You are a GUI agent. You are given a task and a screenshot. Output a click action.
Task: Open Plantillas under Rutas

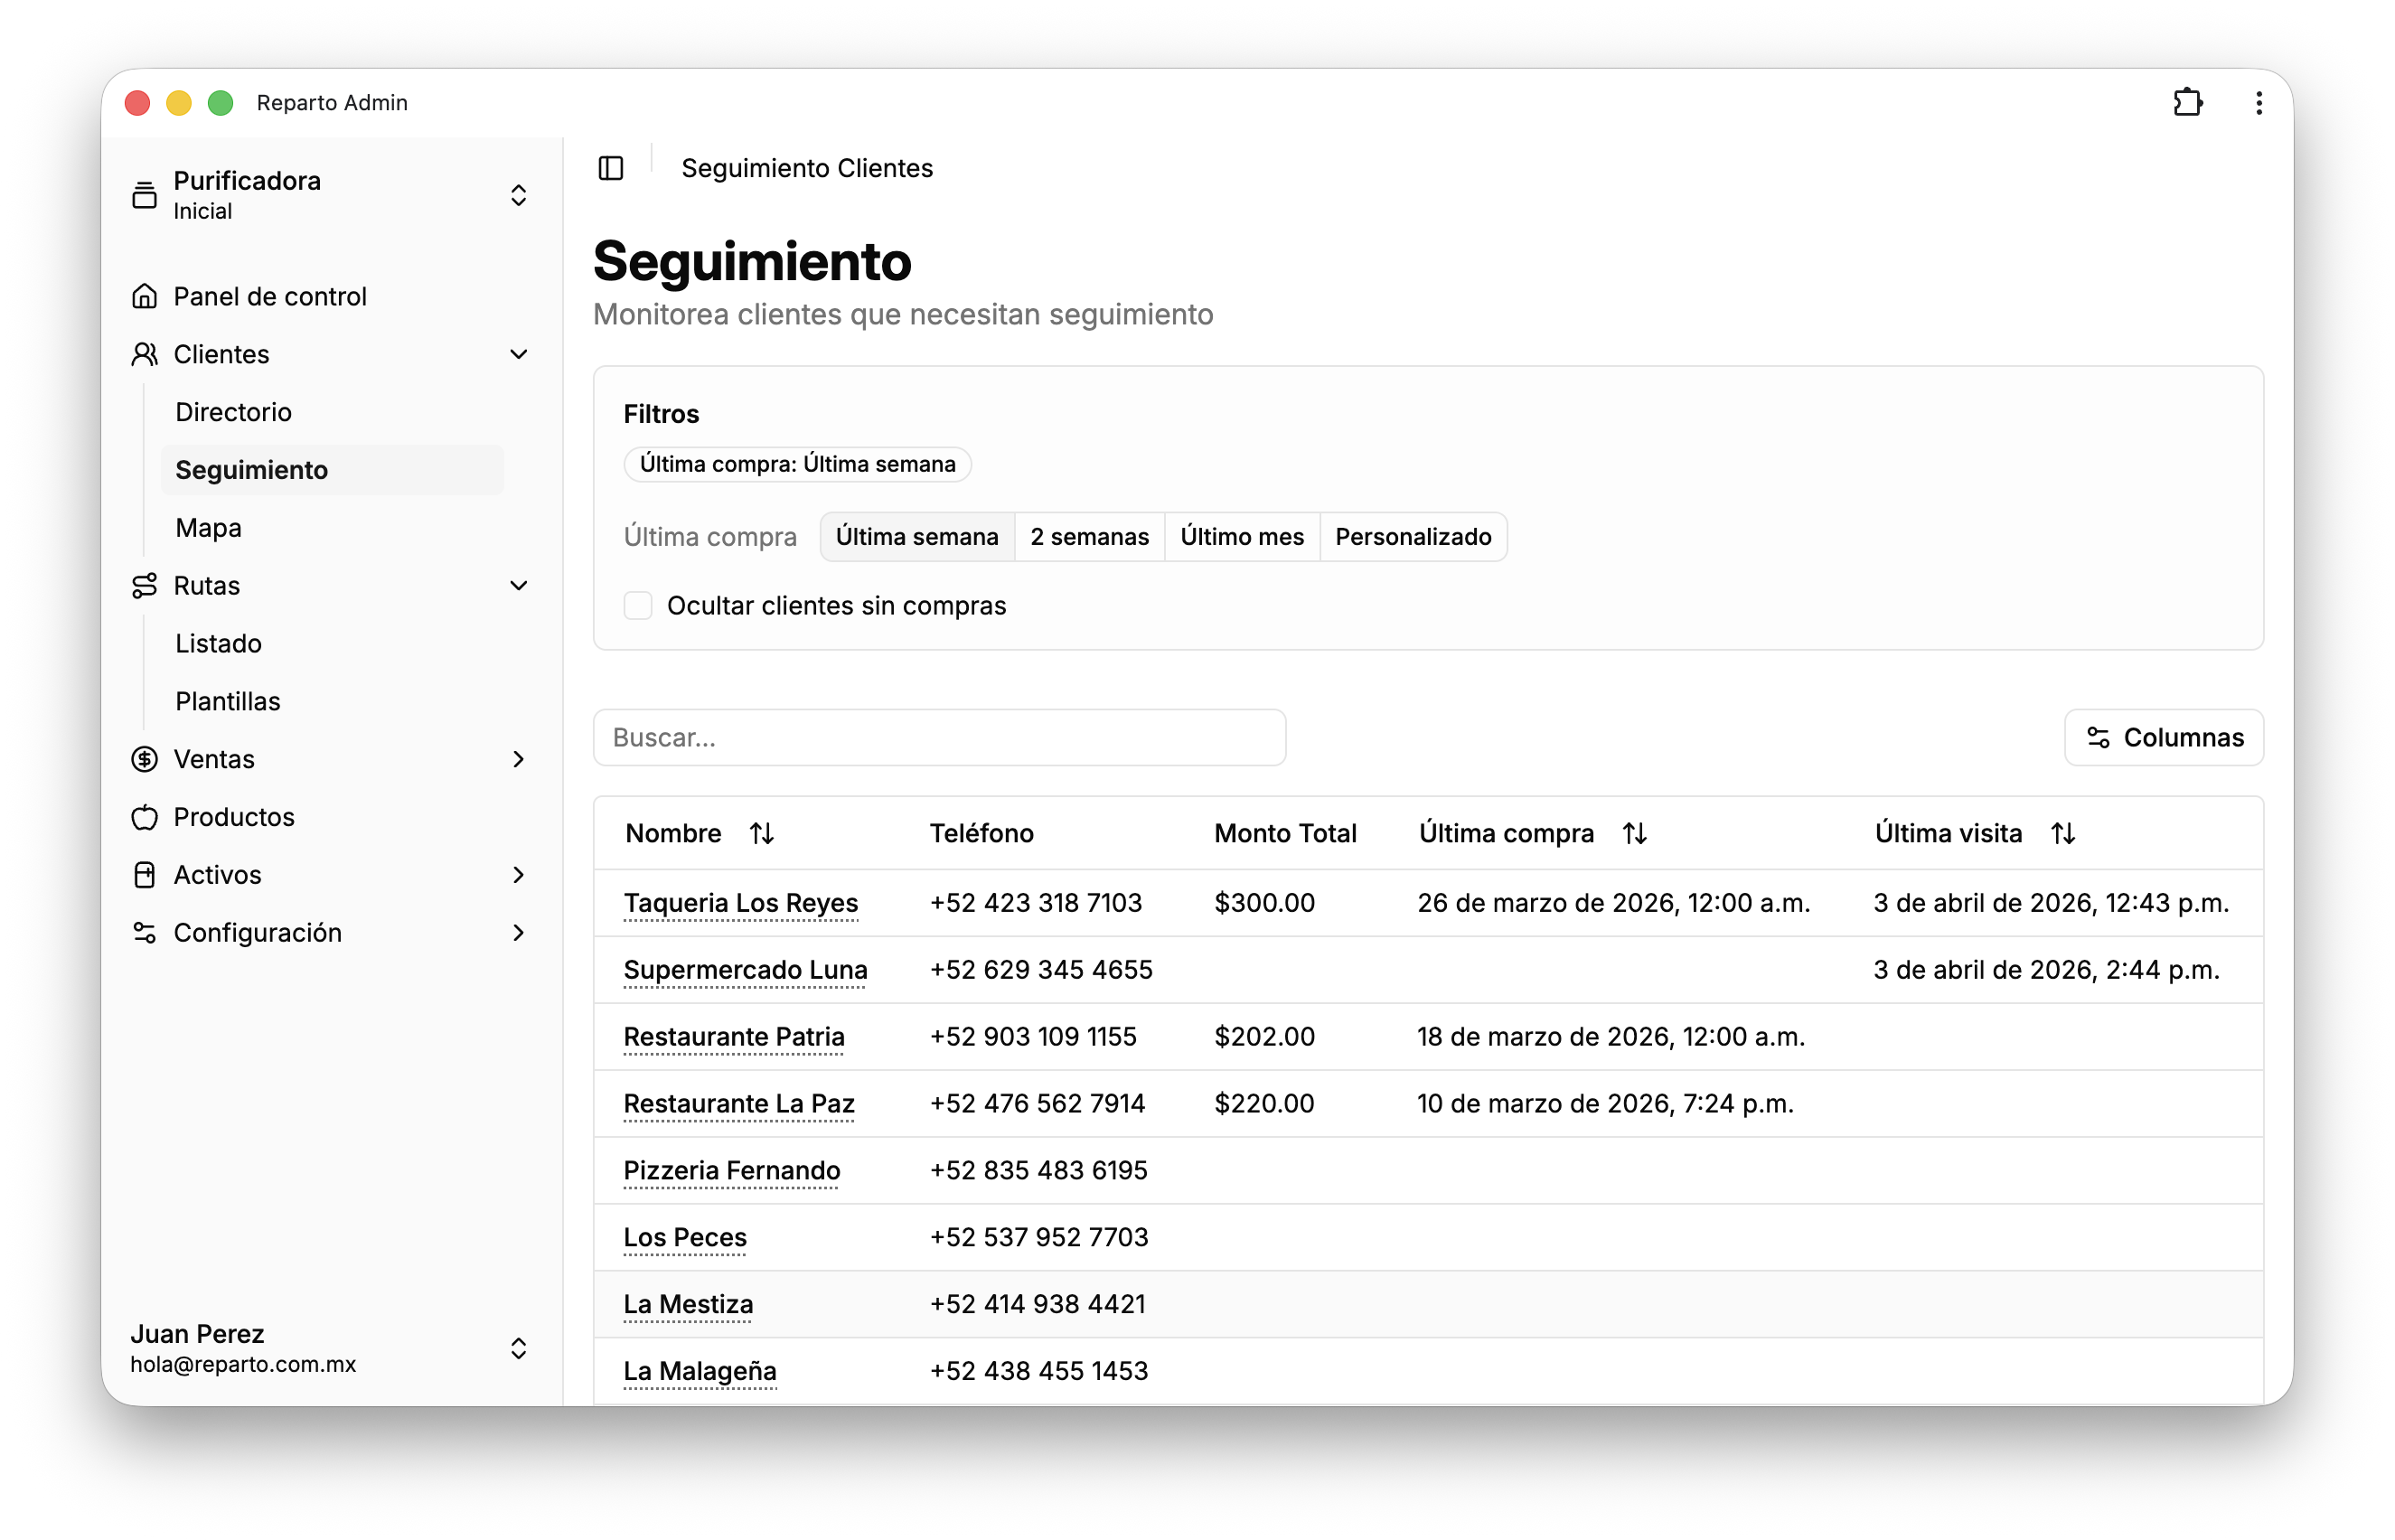[227, 701]
